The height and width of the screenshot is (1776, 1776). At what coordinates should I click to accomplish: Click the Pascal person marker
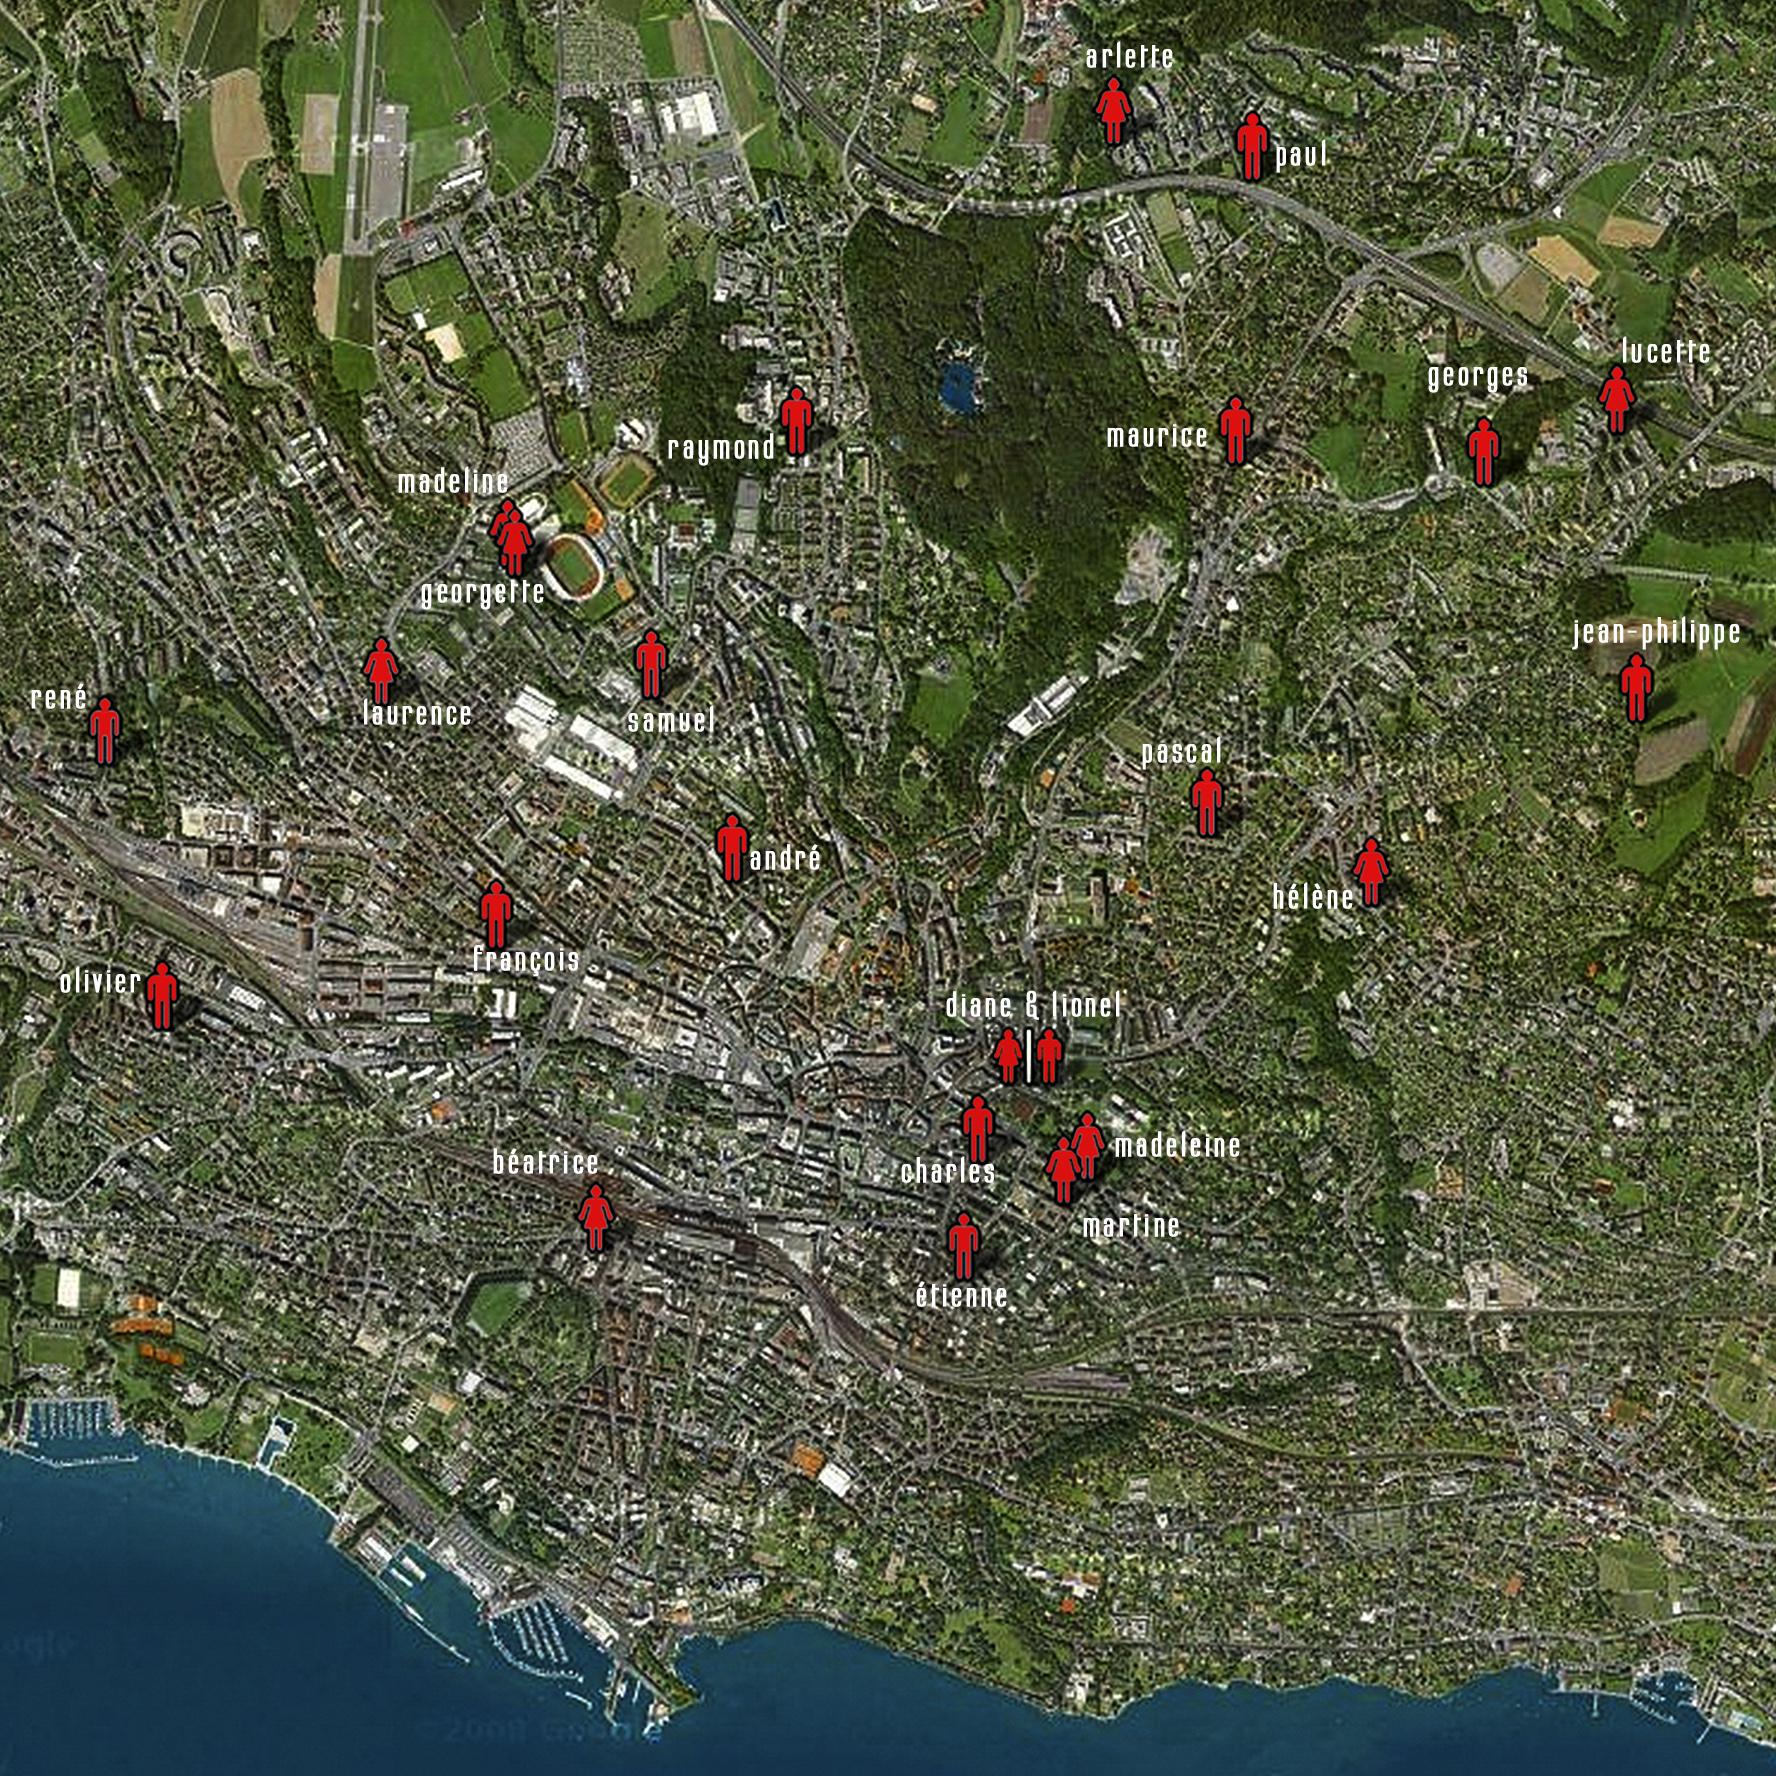pyautogui.click(x=1207, y=802)
